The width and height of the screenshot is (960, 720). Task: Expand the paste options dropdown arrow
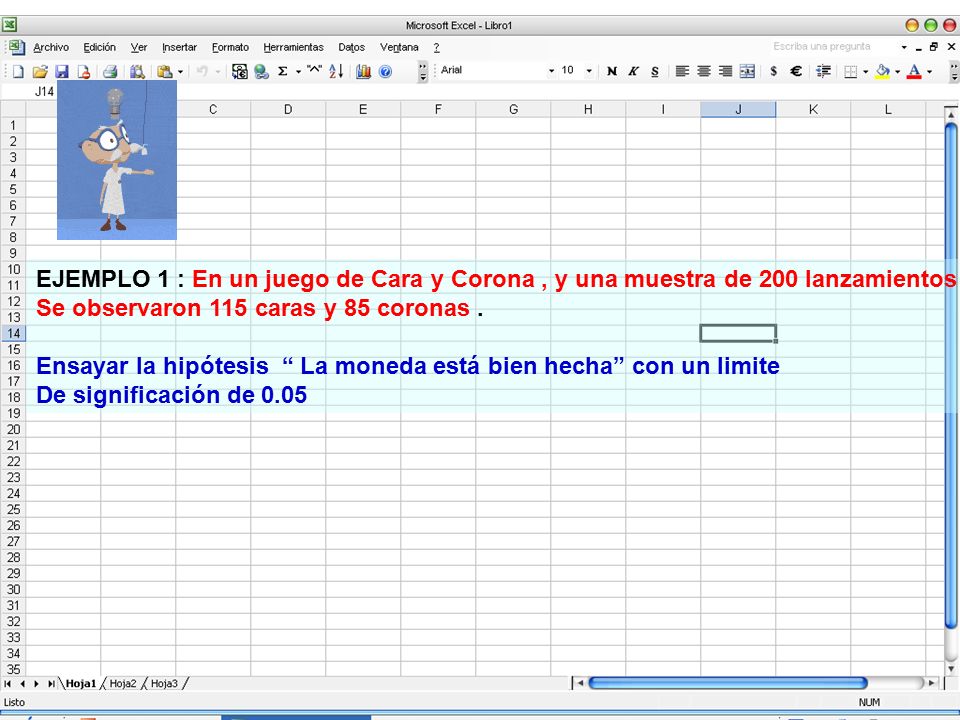[x=180, y=72]
